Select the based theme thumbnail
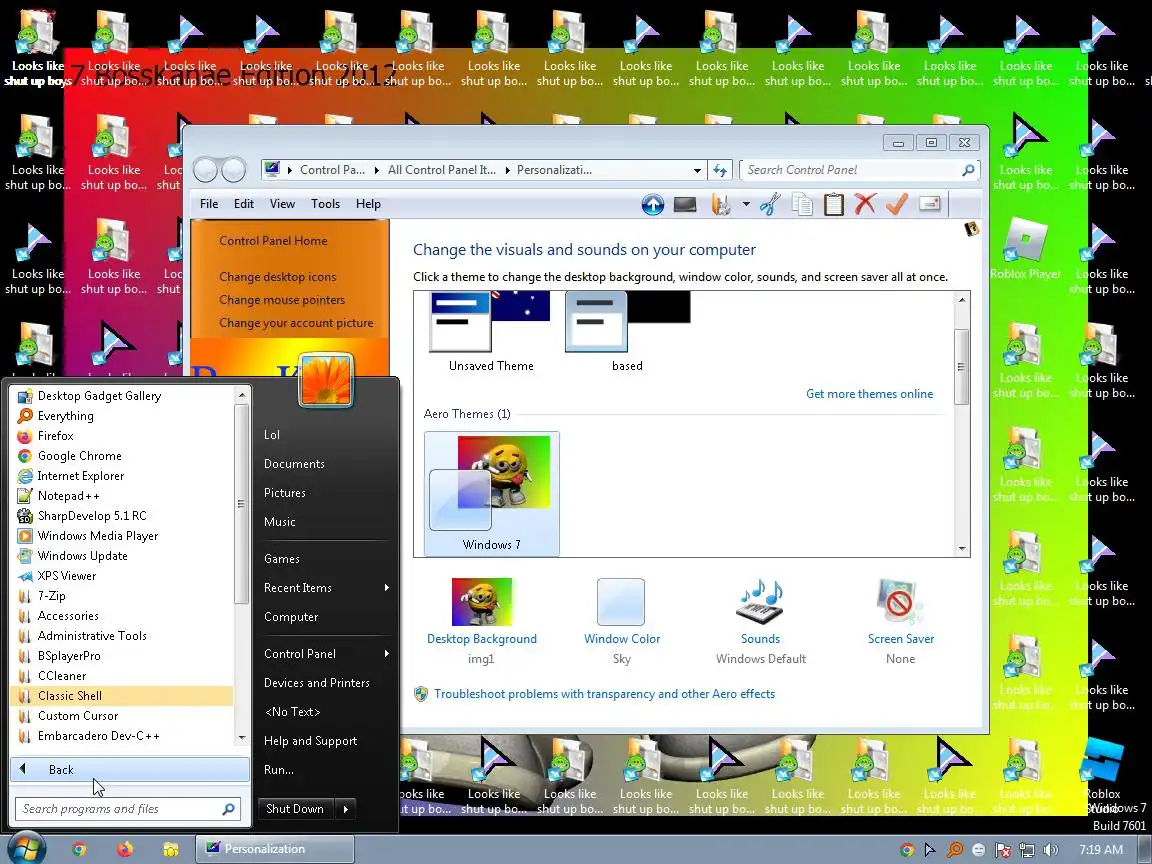The height and width of the screenshot is (864, 1152). tap(627, 332)
